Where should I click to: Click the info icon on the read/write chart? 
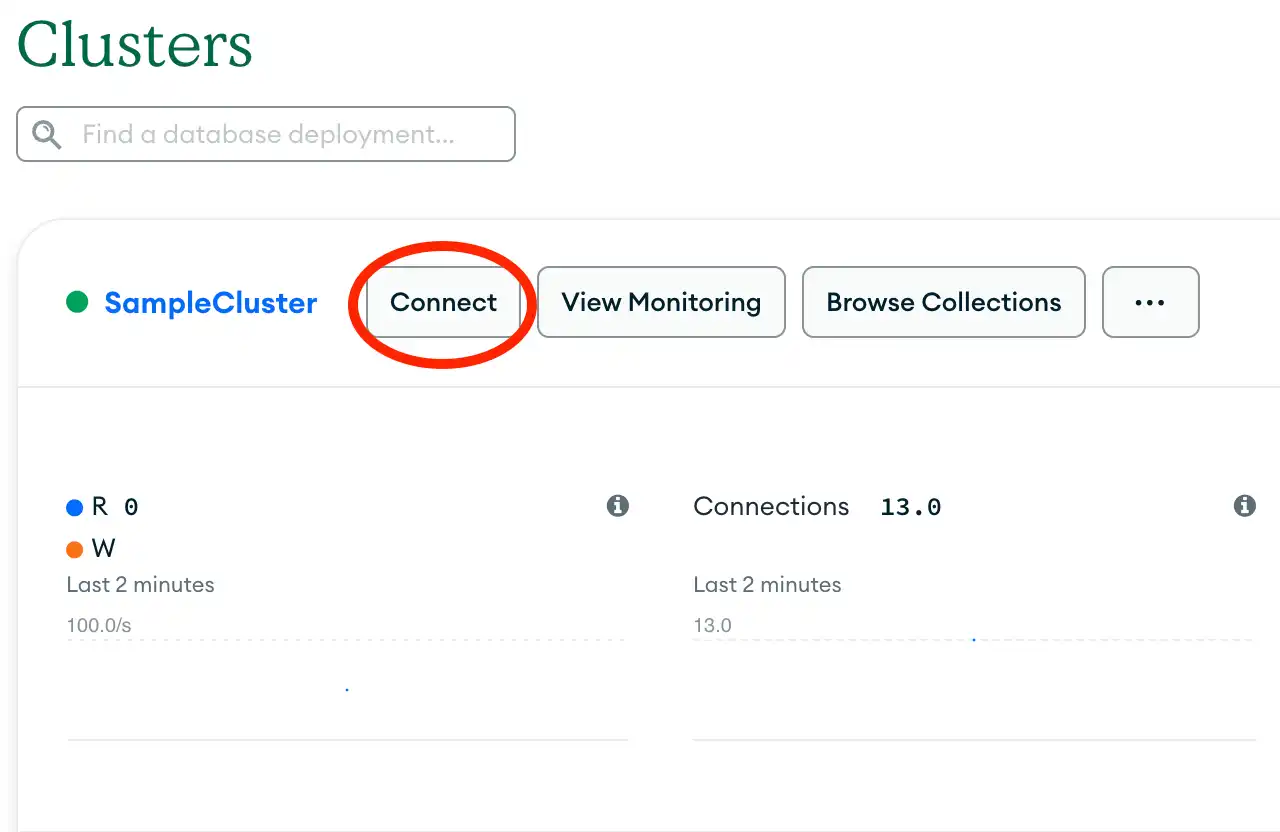pyautogui.click(x=618, y=506)
